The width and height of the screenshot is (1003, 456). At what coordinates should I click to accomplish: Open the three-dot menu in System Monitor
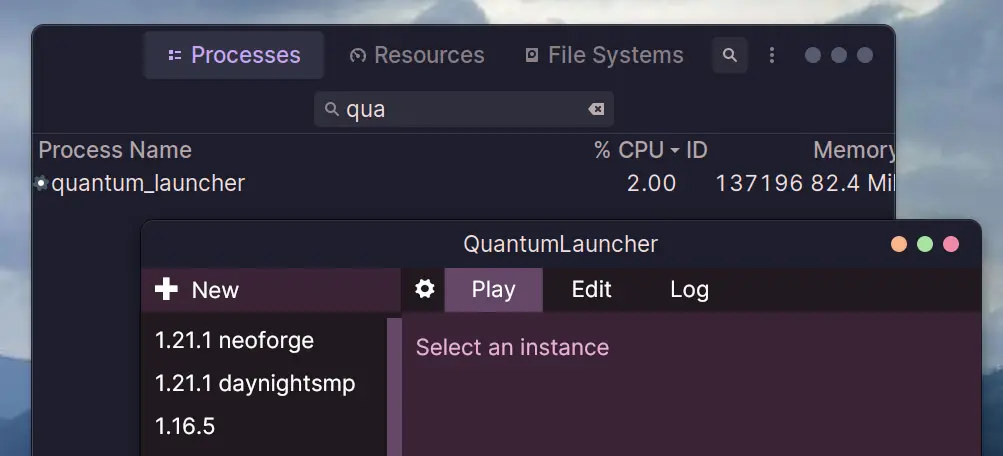771,55
